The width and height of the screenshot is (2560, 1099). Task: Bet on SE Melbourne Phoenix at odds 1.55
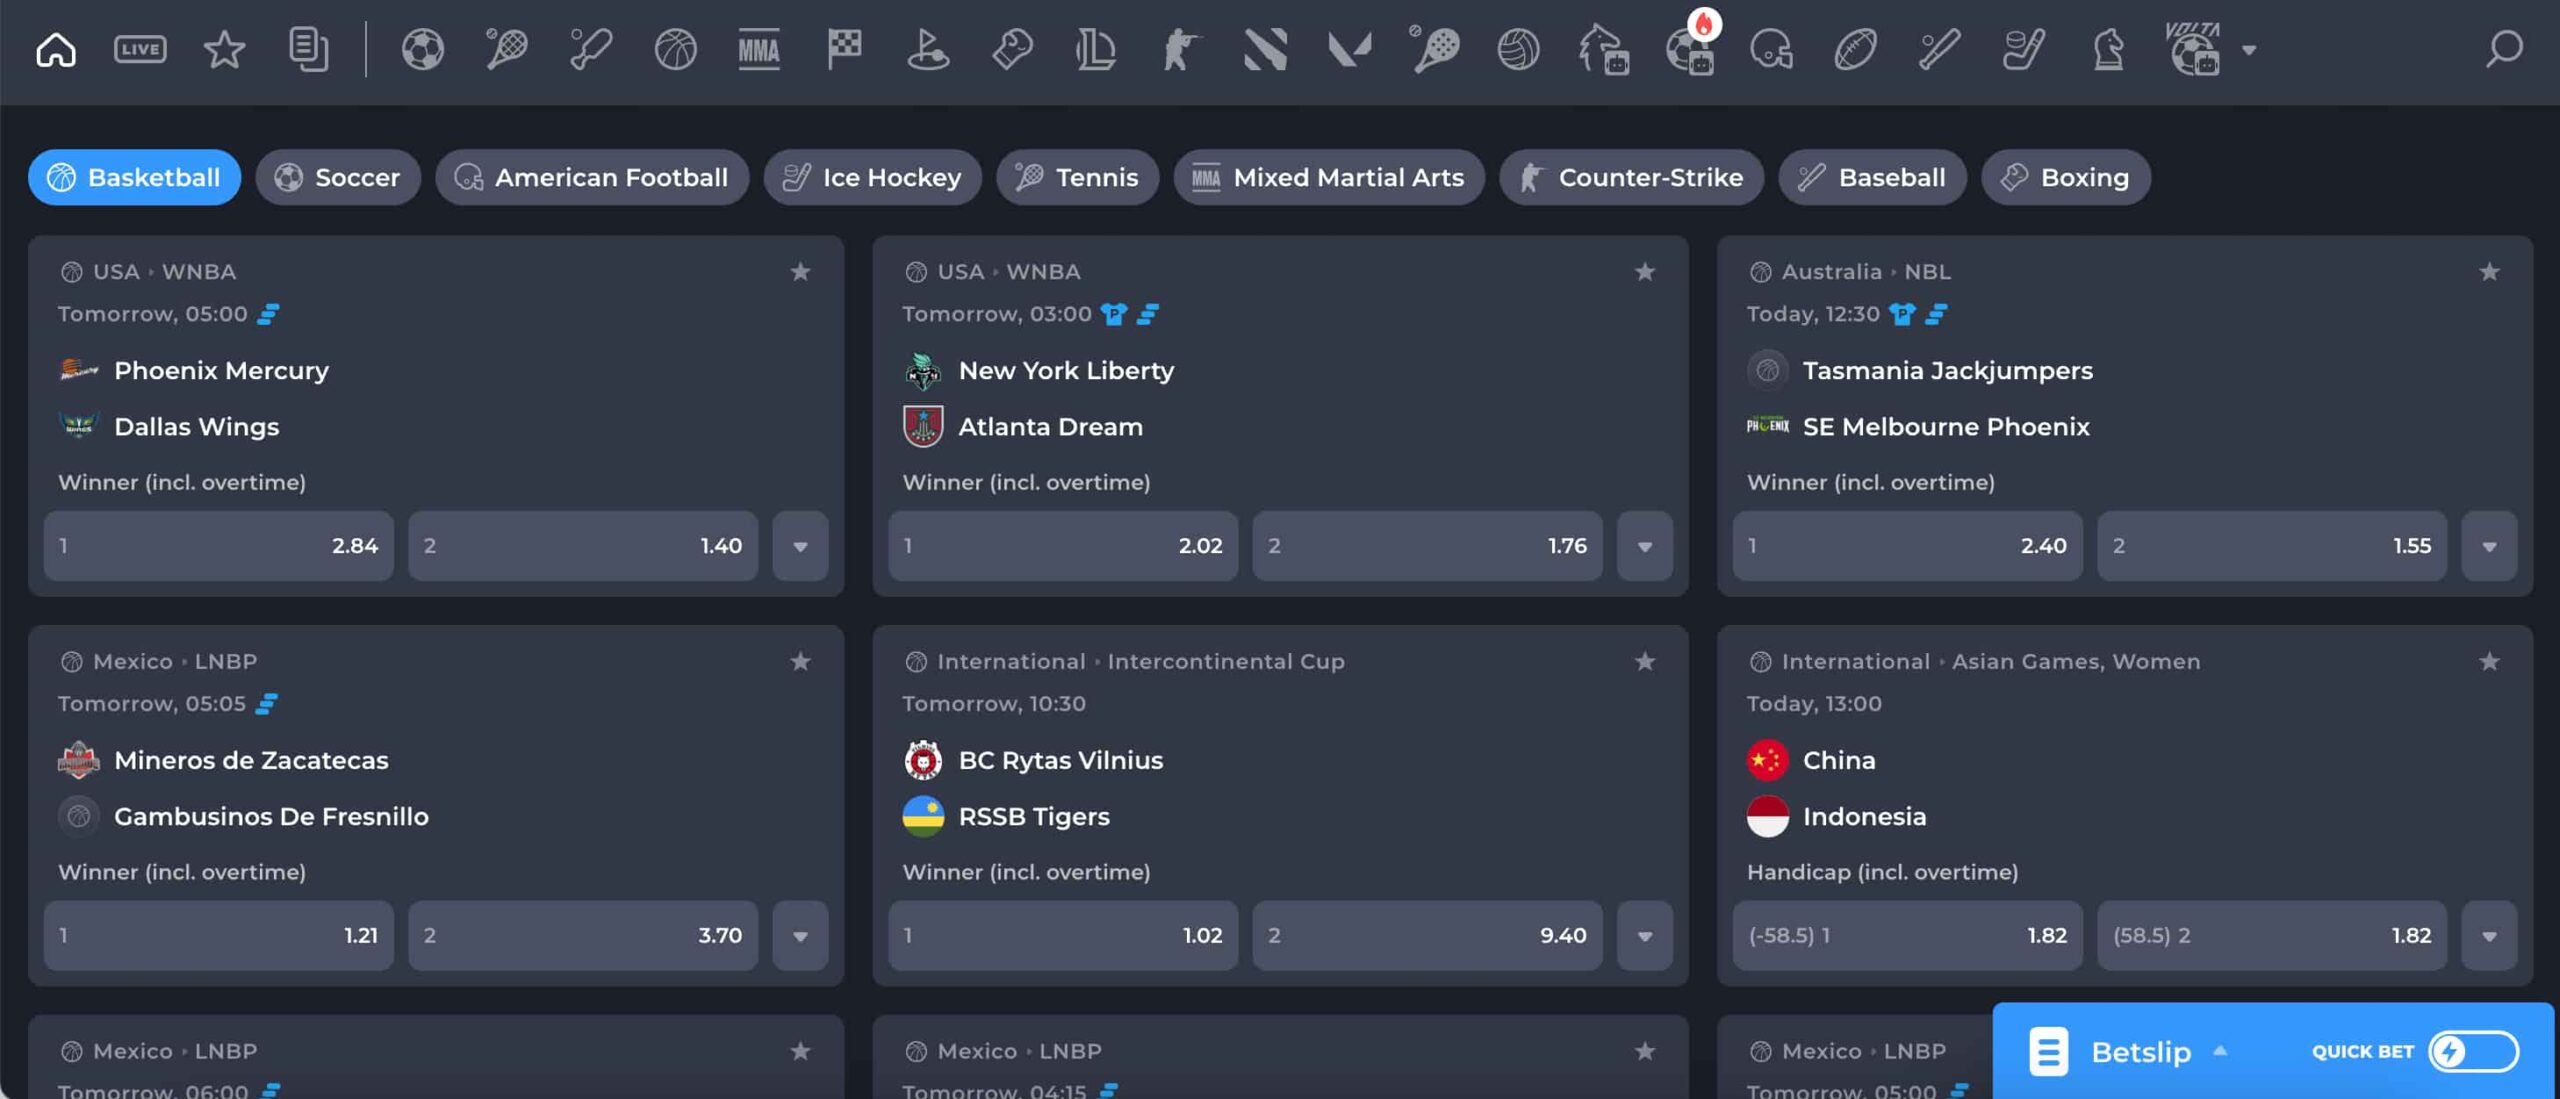pos(2272,546)
